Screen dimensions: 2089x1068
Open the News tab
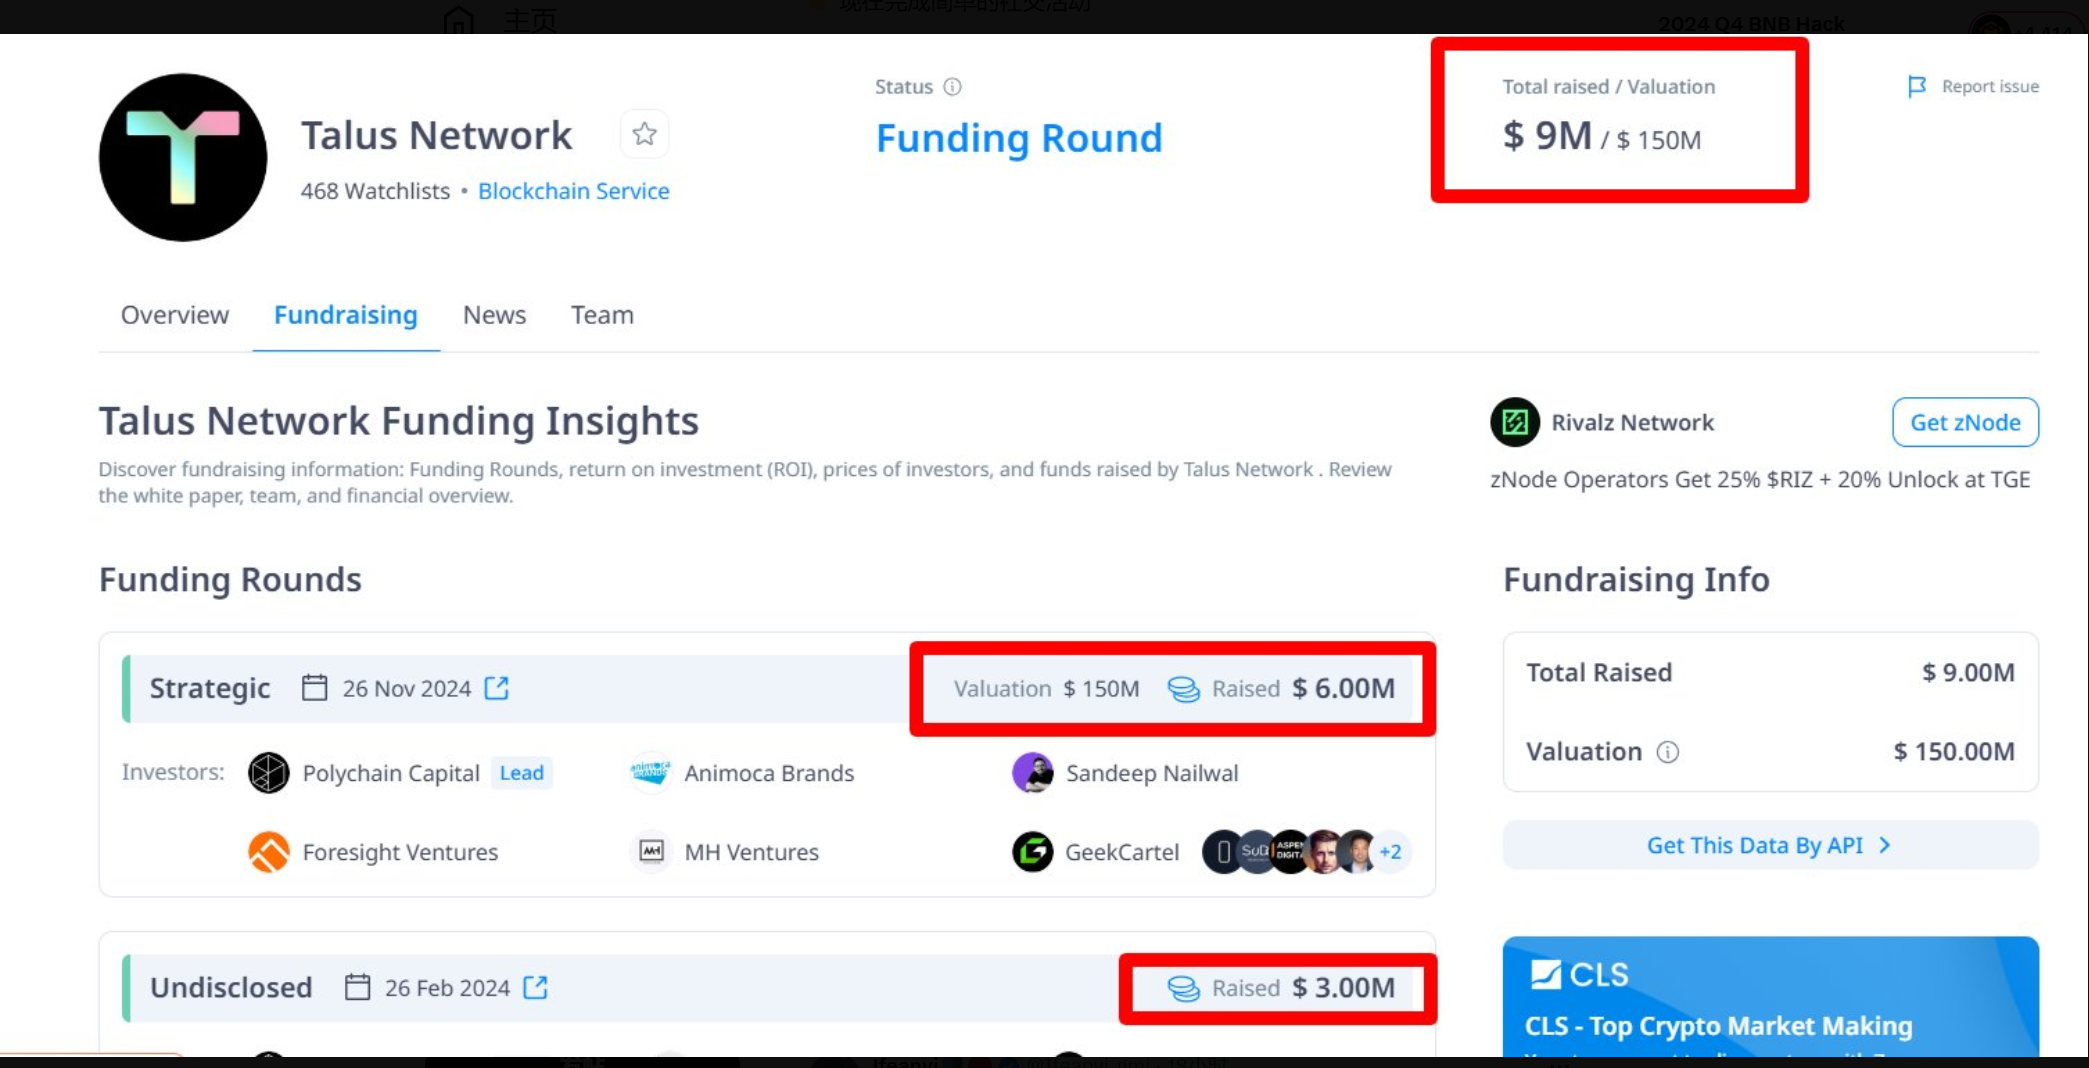(494, 315)
